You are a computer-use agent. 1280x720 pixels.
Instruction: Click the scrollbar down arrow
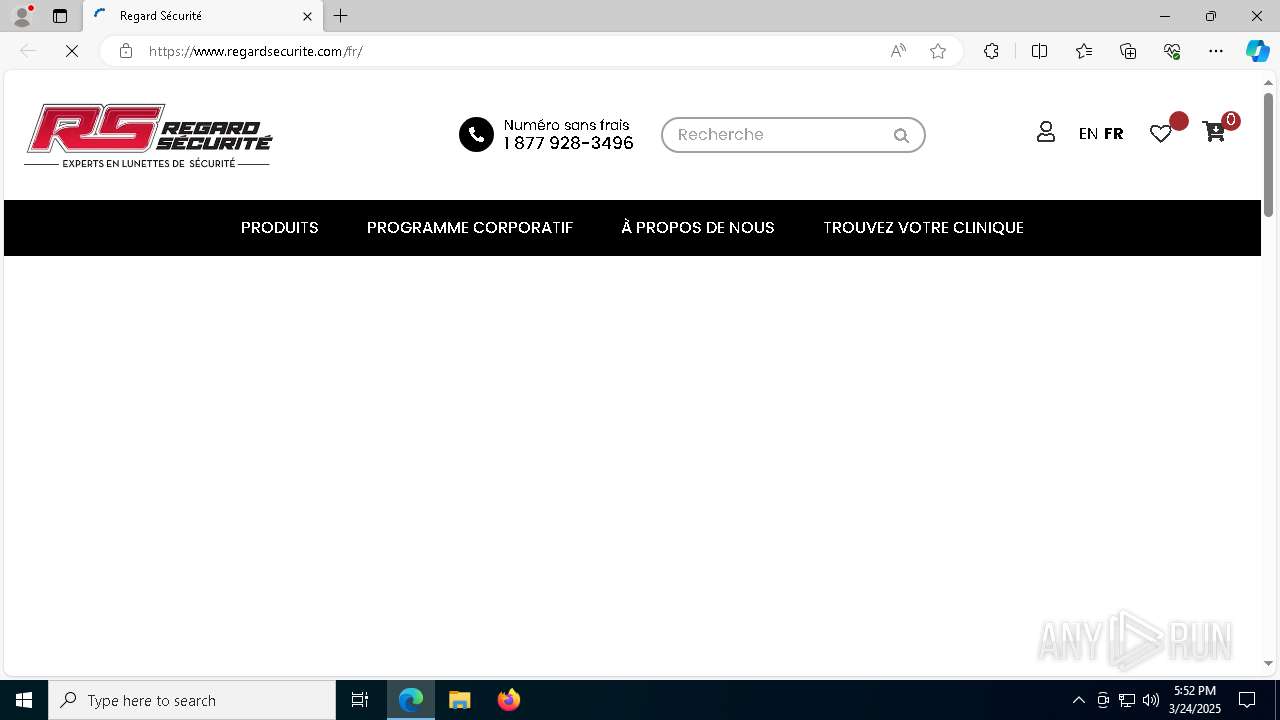pos(1268,663)
